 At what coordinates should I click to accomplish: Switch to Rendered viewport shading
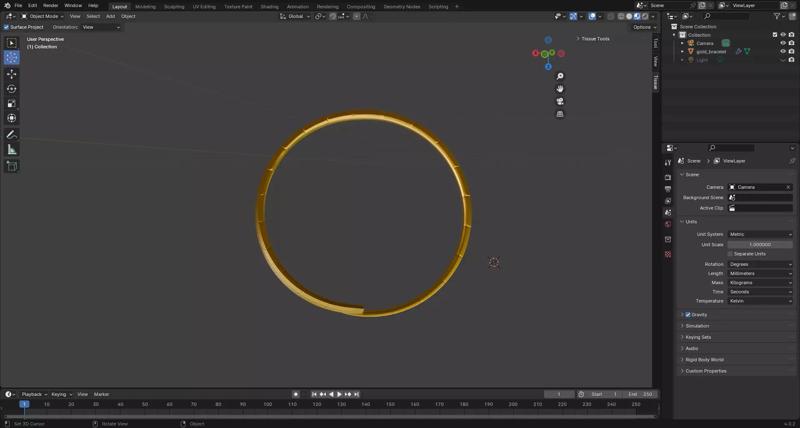tap(645, 16)
